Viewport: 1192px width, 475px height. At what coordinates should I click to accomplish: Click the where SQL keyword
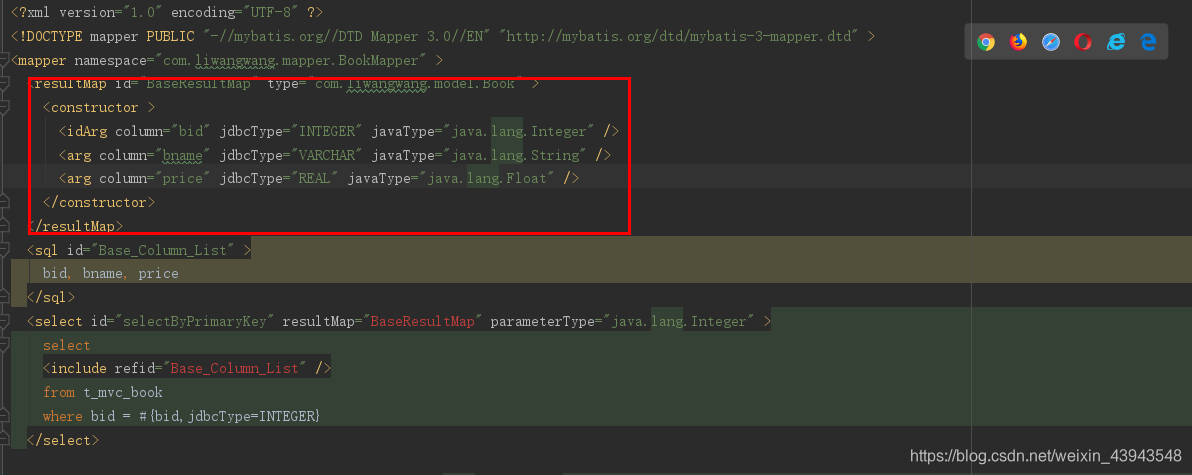(x=62, y=416)
